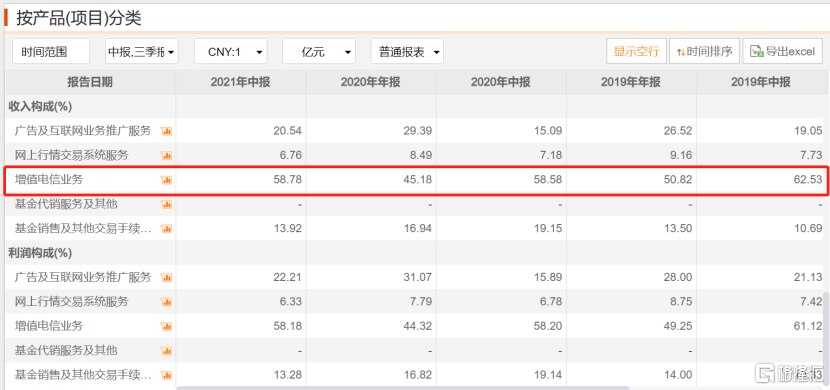The width and height of the screenshot is (830, 390).
Task: Open chart icon for 增值电信业务 revenue row
Action: (x=166, y=180)
